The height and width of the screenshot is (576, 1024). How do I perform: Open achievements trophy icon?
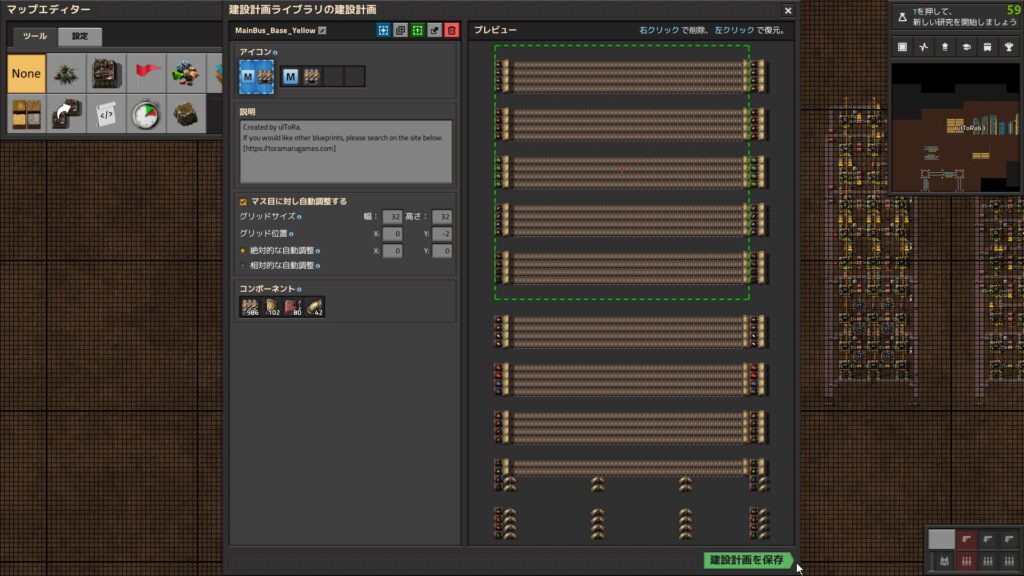tap(1009, 47)
